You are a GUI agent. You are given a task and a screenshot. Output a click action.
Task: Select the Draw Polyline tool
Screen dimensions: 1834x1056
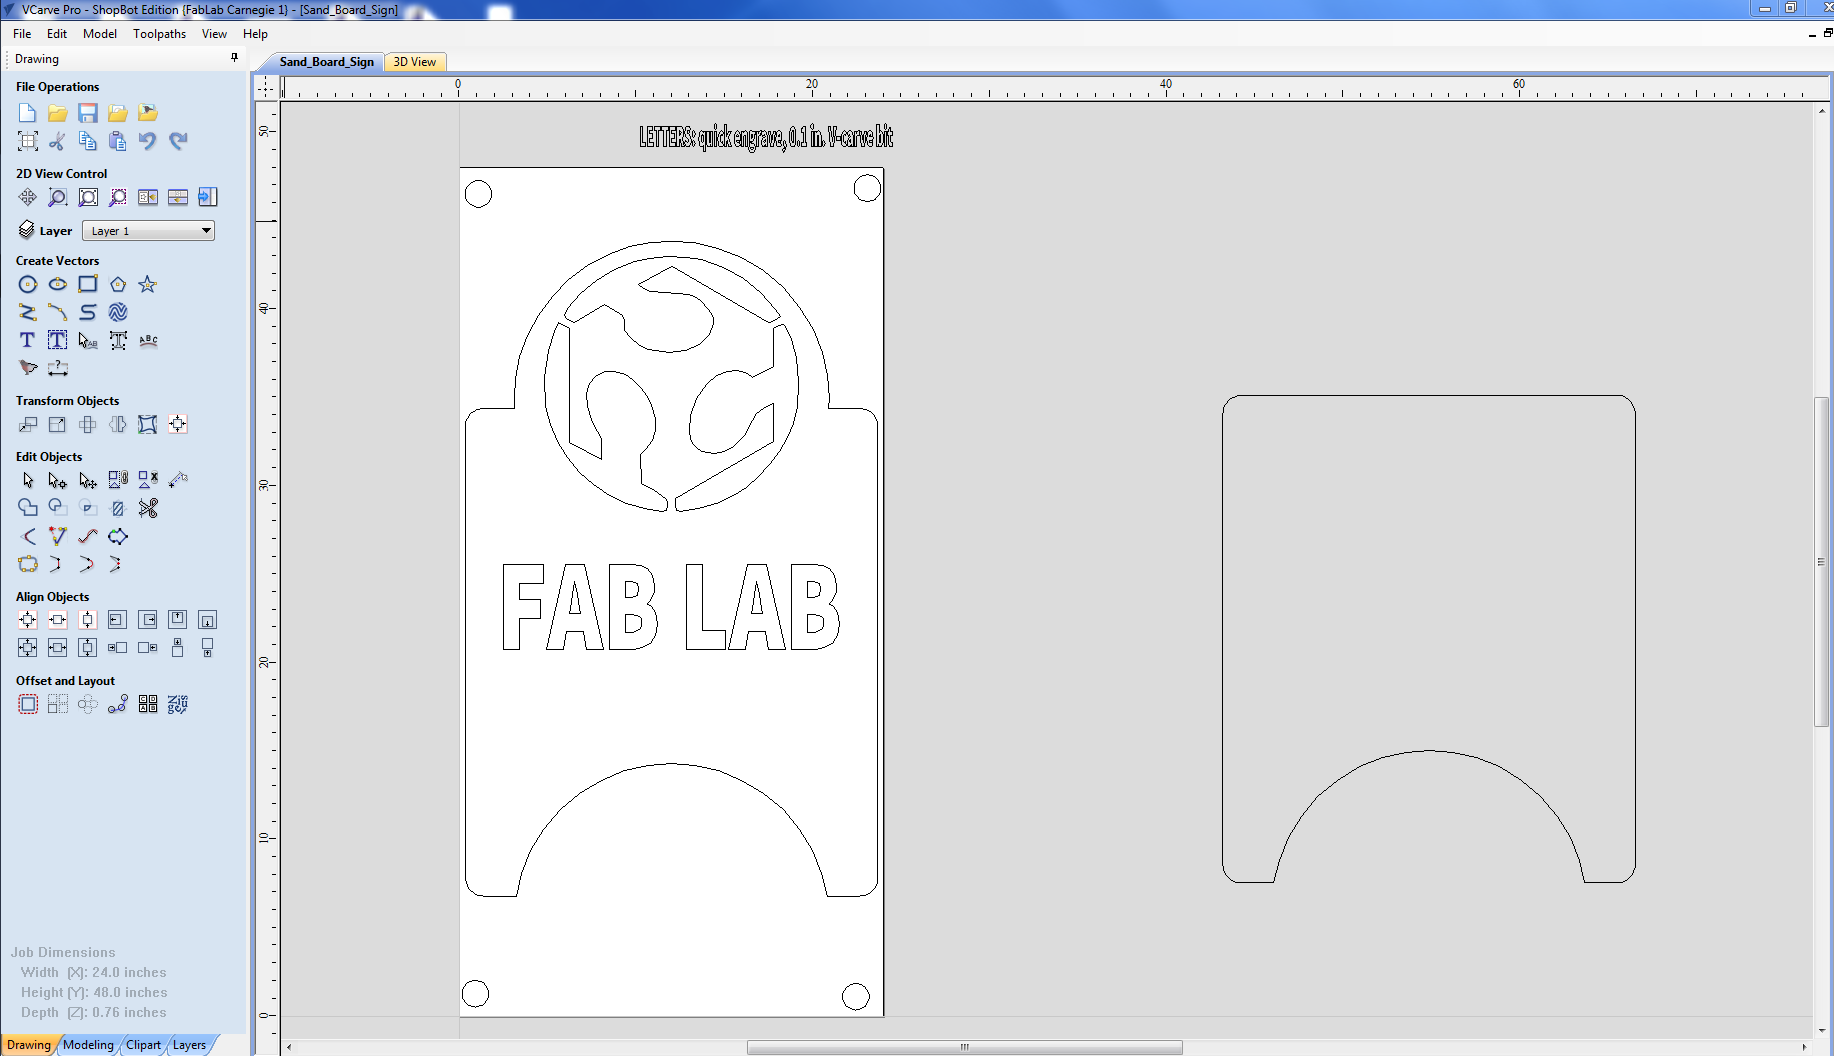point(28,312)
